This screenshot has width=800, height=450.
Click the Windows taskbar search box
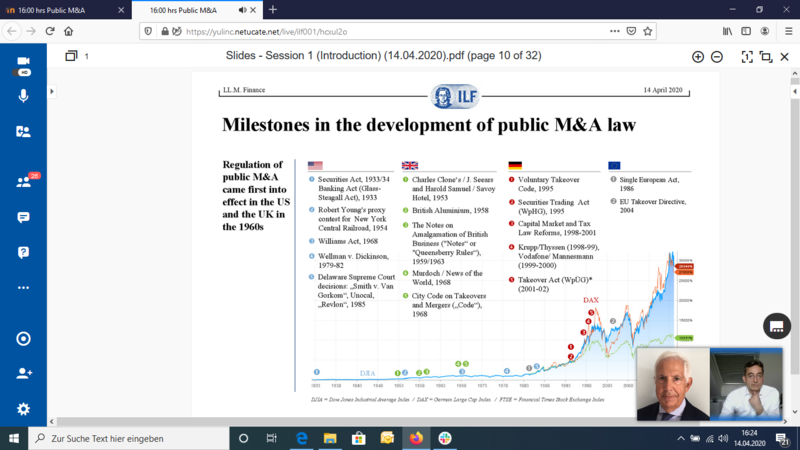[x=129, y=438]
